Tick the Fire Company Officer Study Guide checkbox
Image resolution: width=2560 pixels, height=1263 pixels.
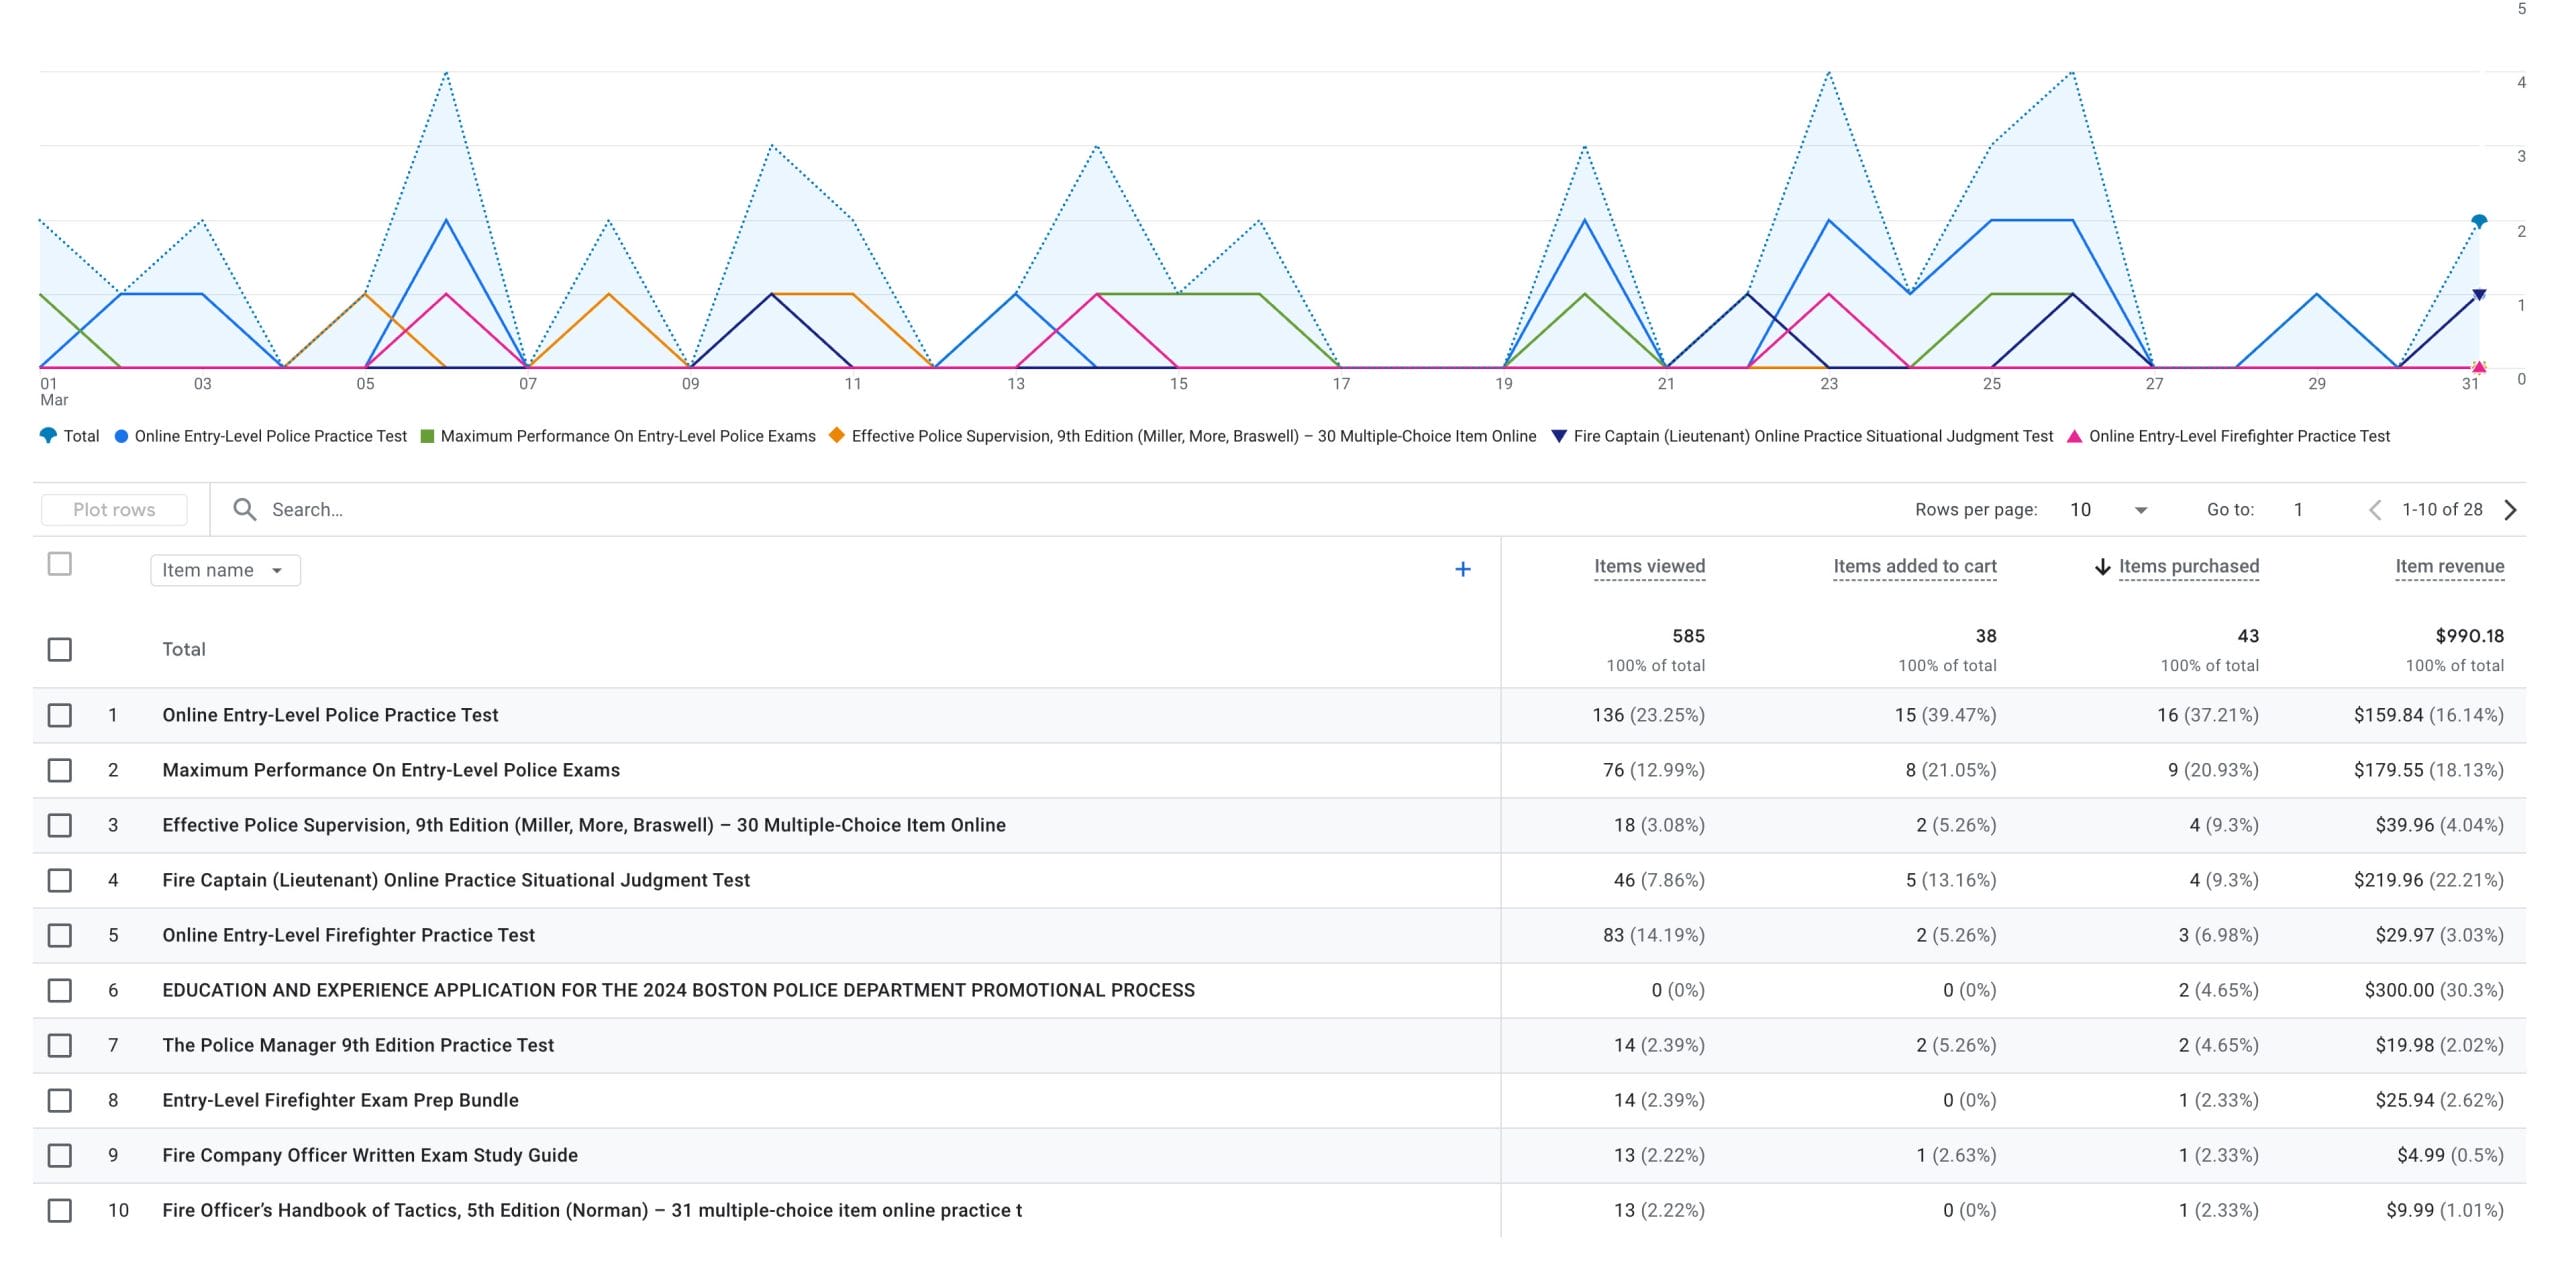(x=60, y=1155)
